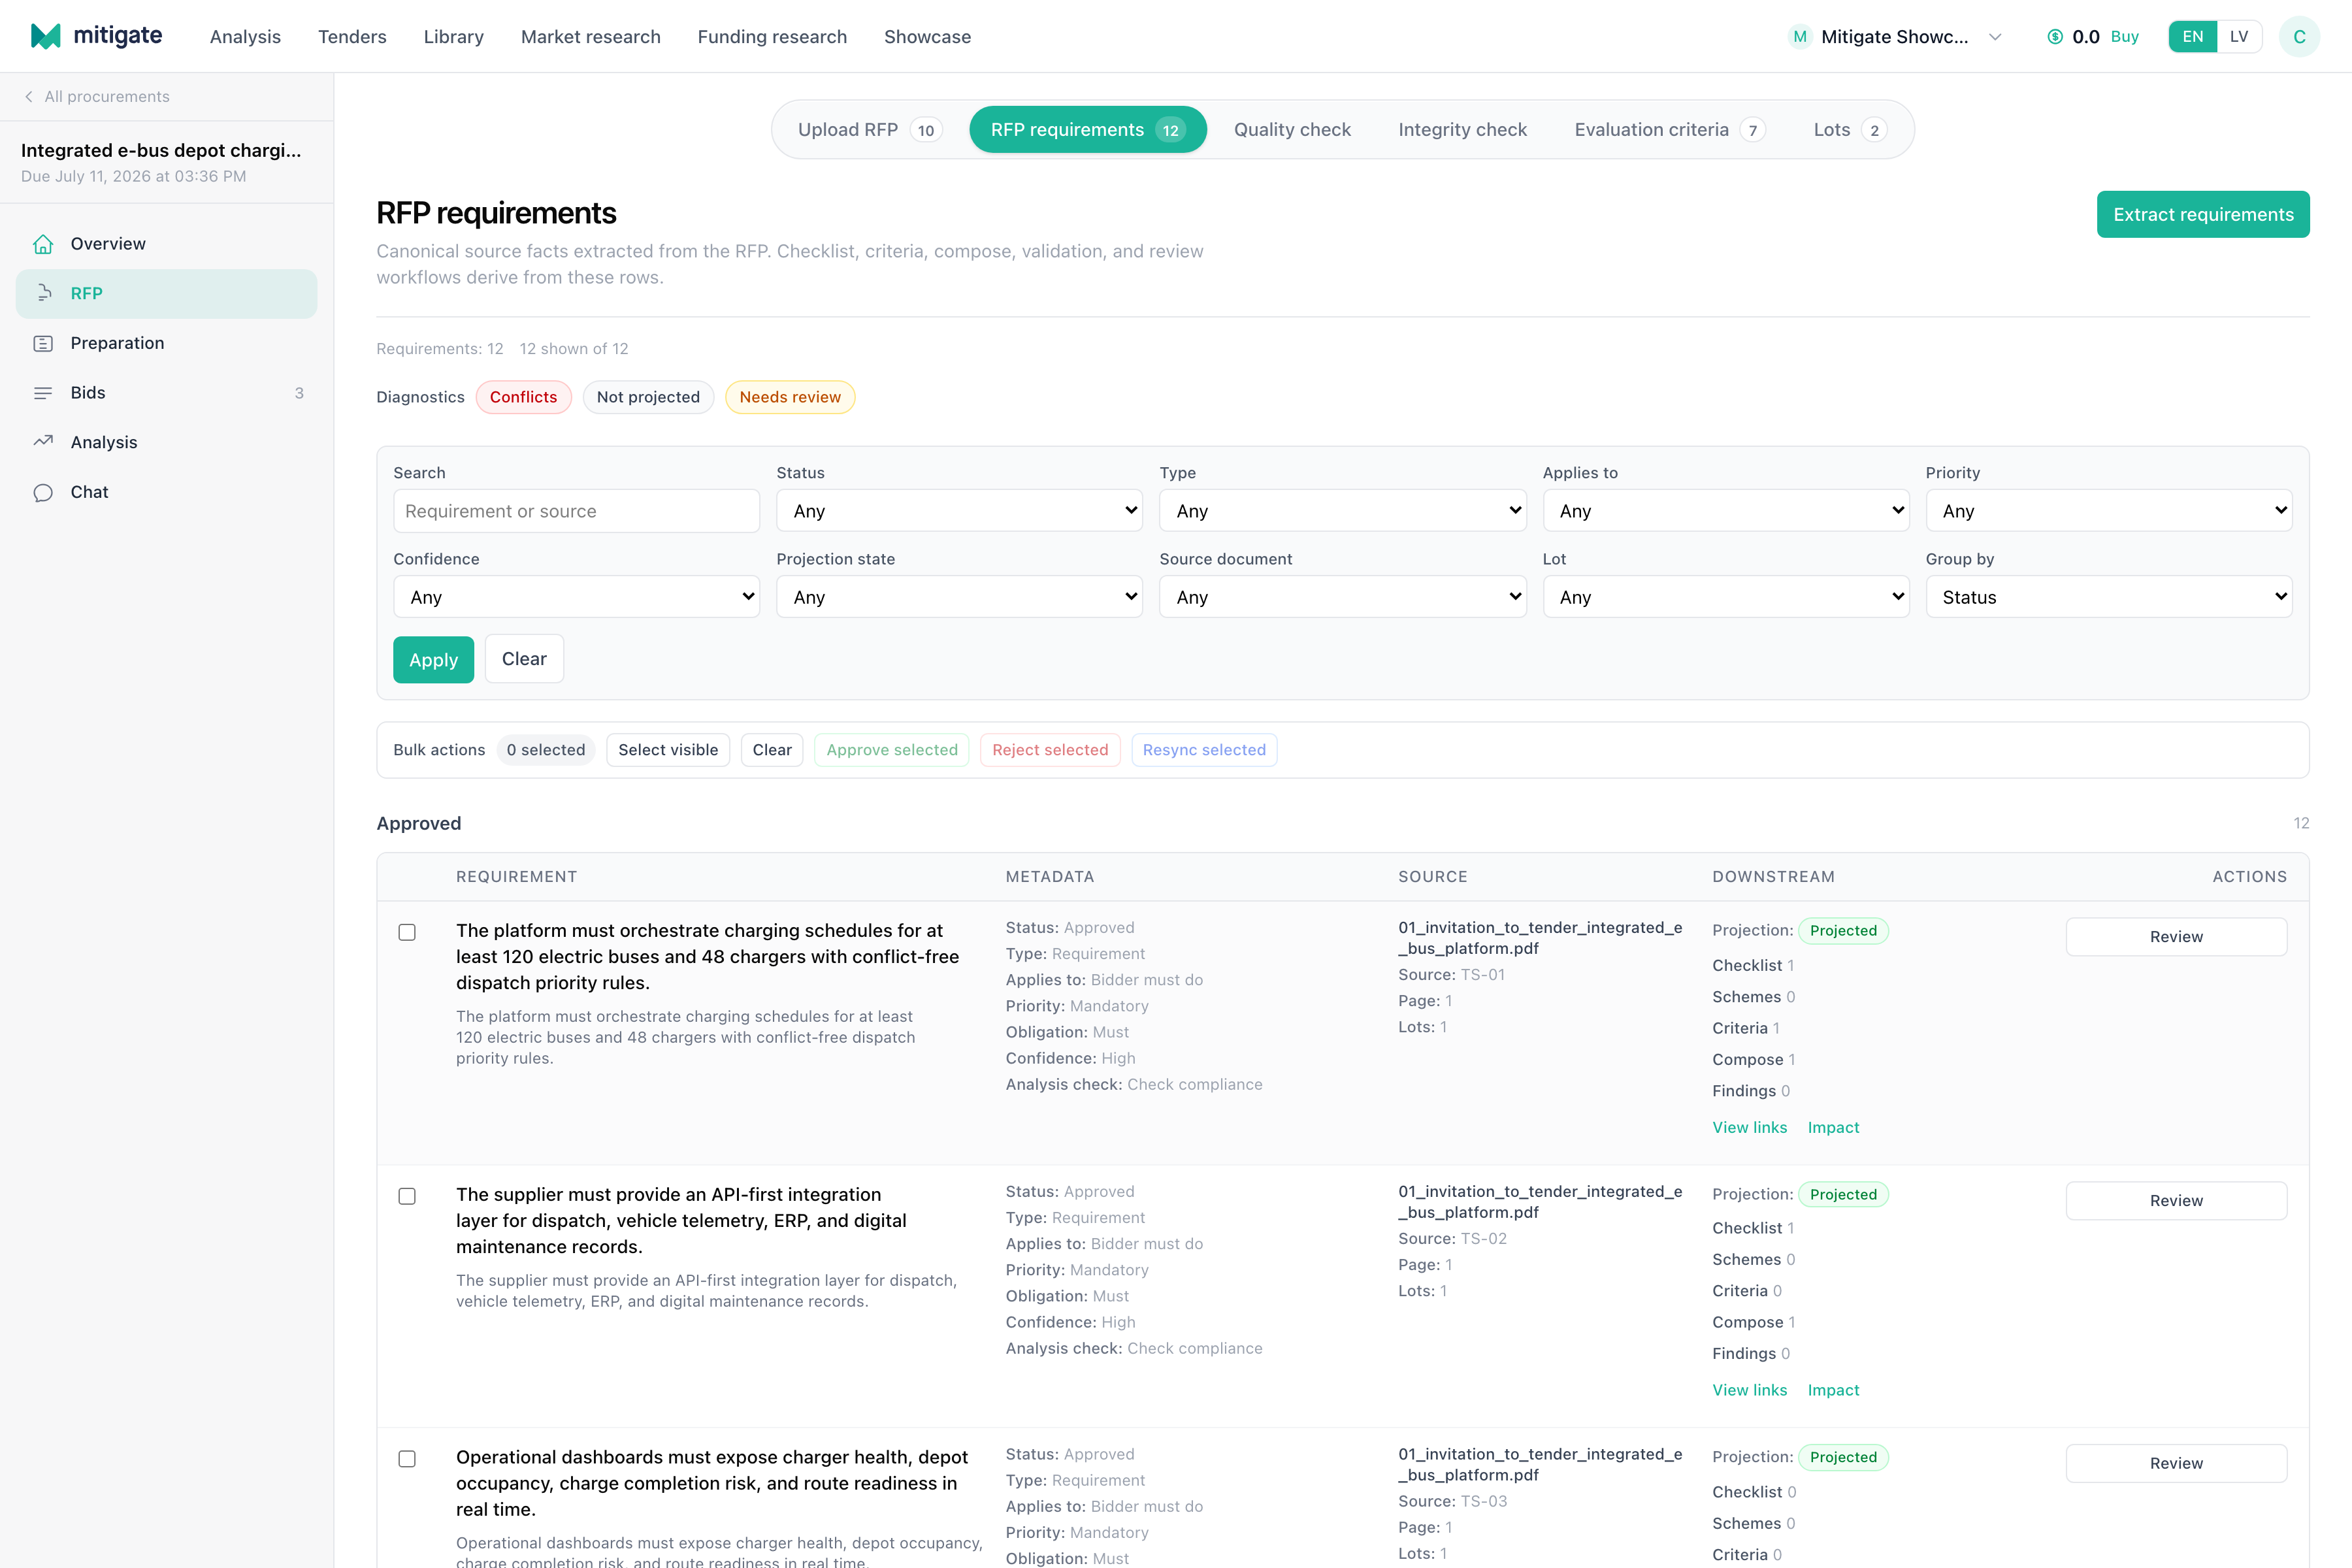Open the Source document dropdown

click(1342, 597)
